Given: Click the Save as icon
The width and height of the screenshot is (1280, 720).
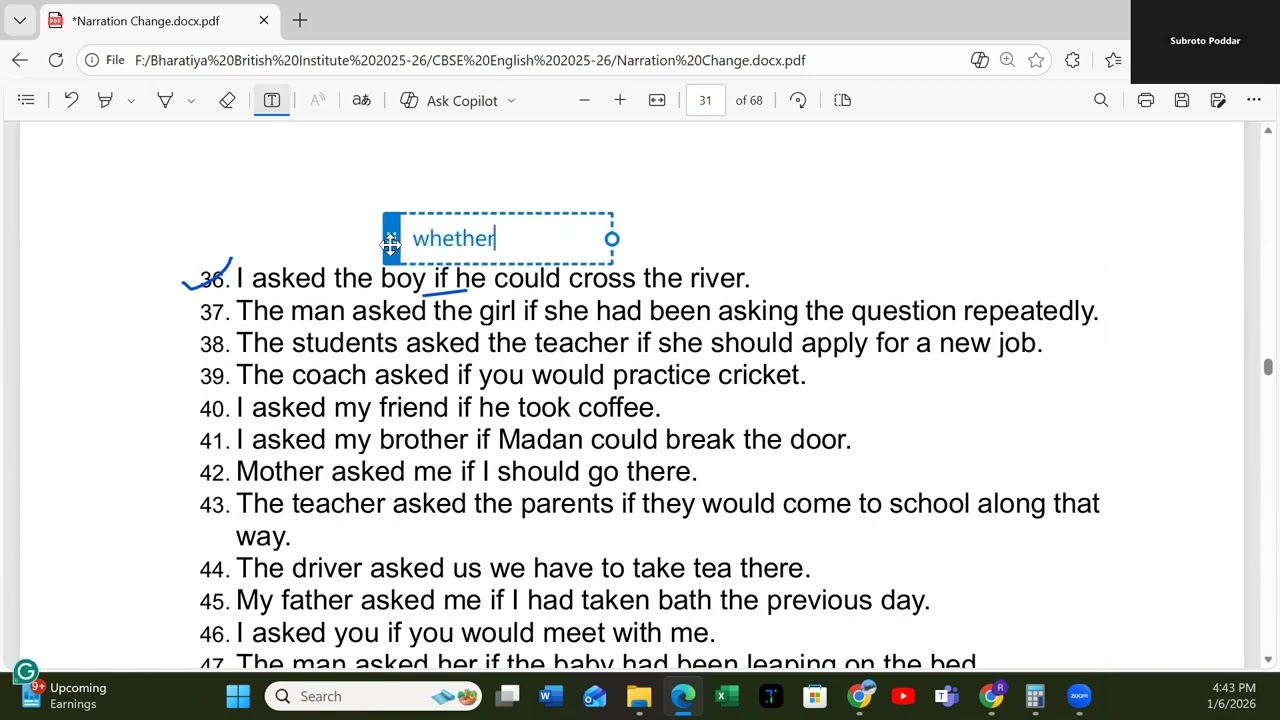Looking at the screenshot, I should coord(1218,100).
